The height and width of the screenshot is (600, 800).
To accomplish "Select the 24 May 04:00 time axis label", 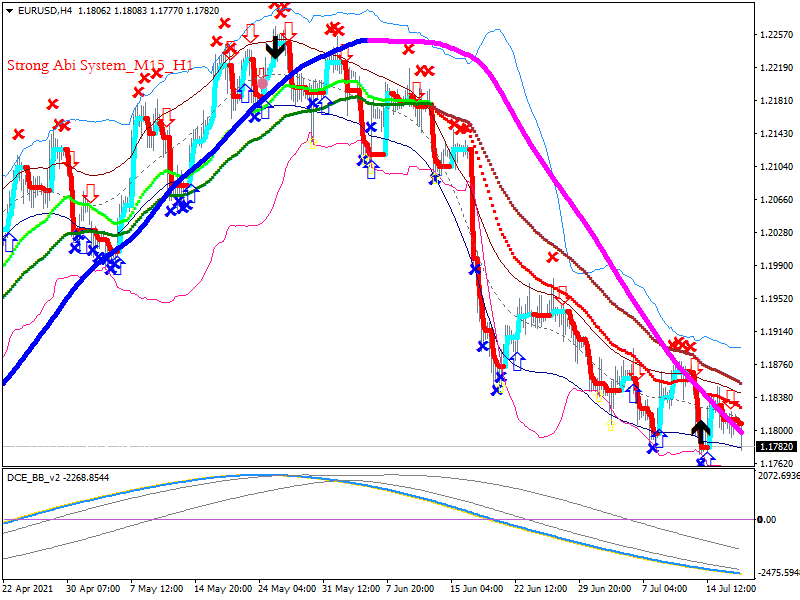I will (285, 589).
